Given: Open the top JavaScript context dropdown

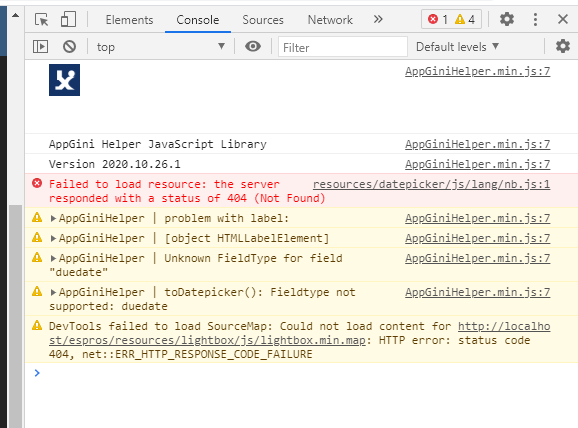Looking at the screenshot, I should (160, 47).
